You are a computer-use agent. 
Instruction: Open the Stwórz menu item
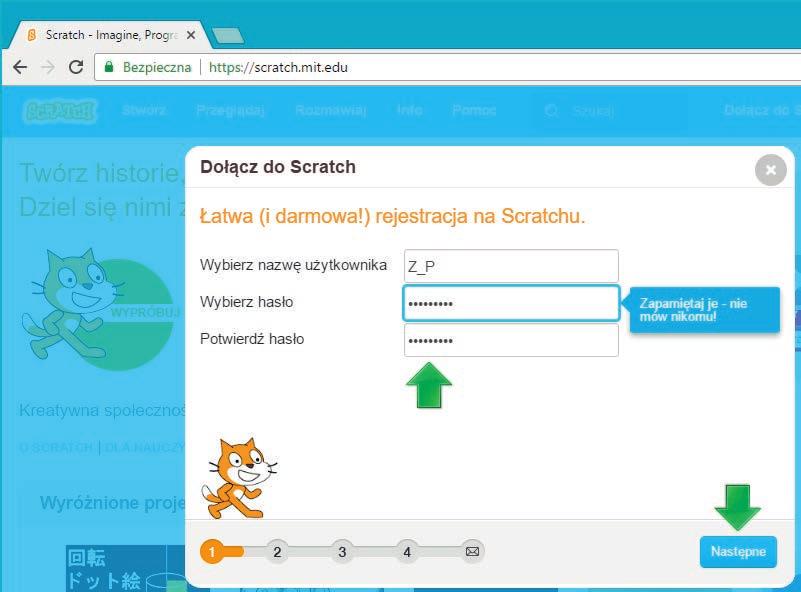(144, 110)
